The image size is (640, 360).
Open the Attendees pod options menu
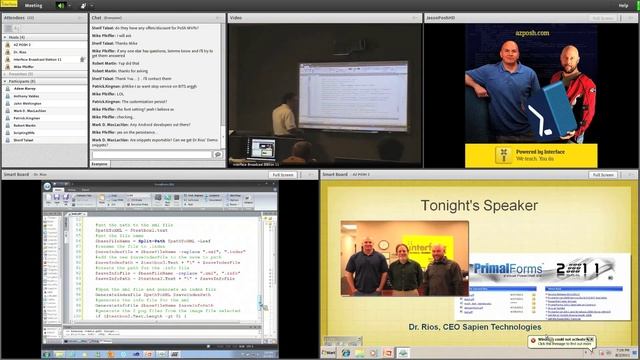pyautogui.click(x=80, y=18)
